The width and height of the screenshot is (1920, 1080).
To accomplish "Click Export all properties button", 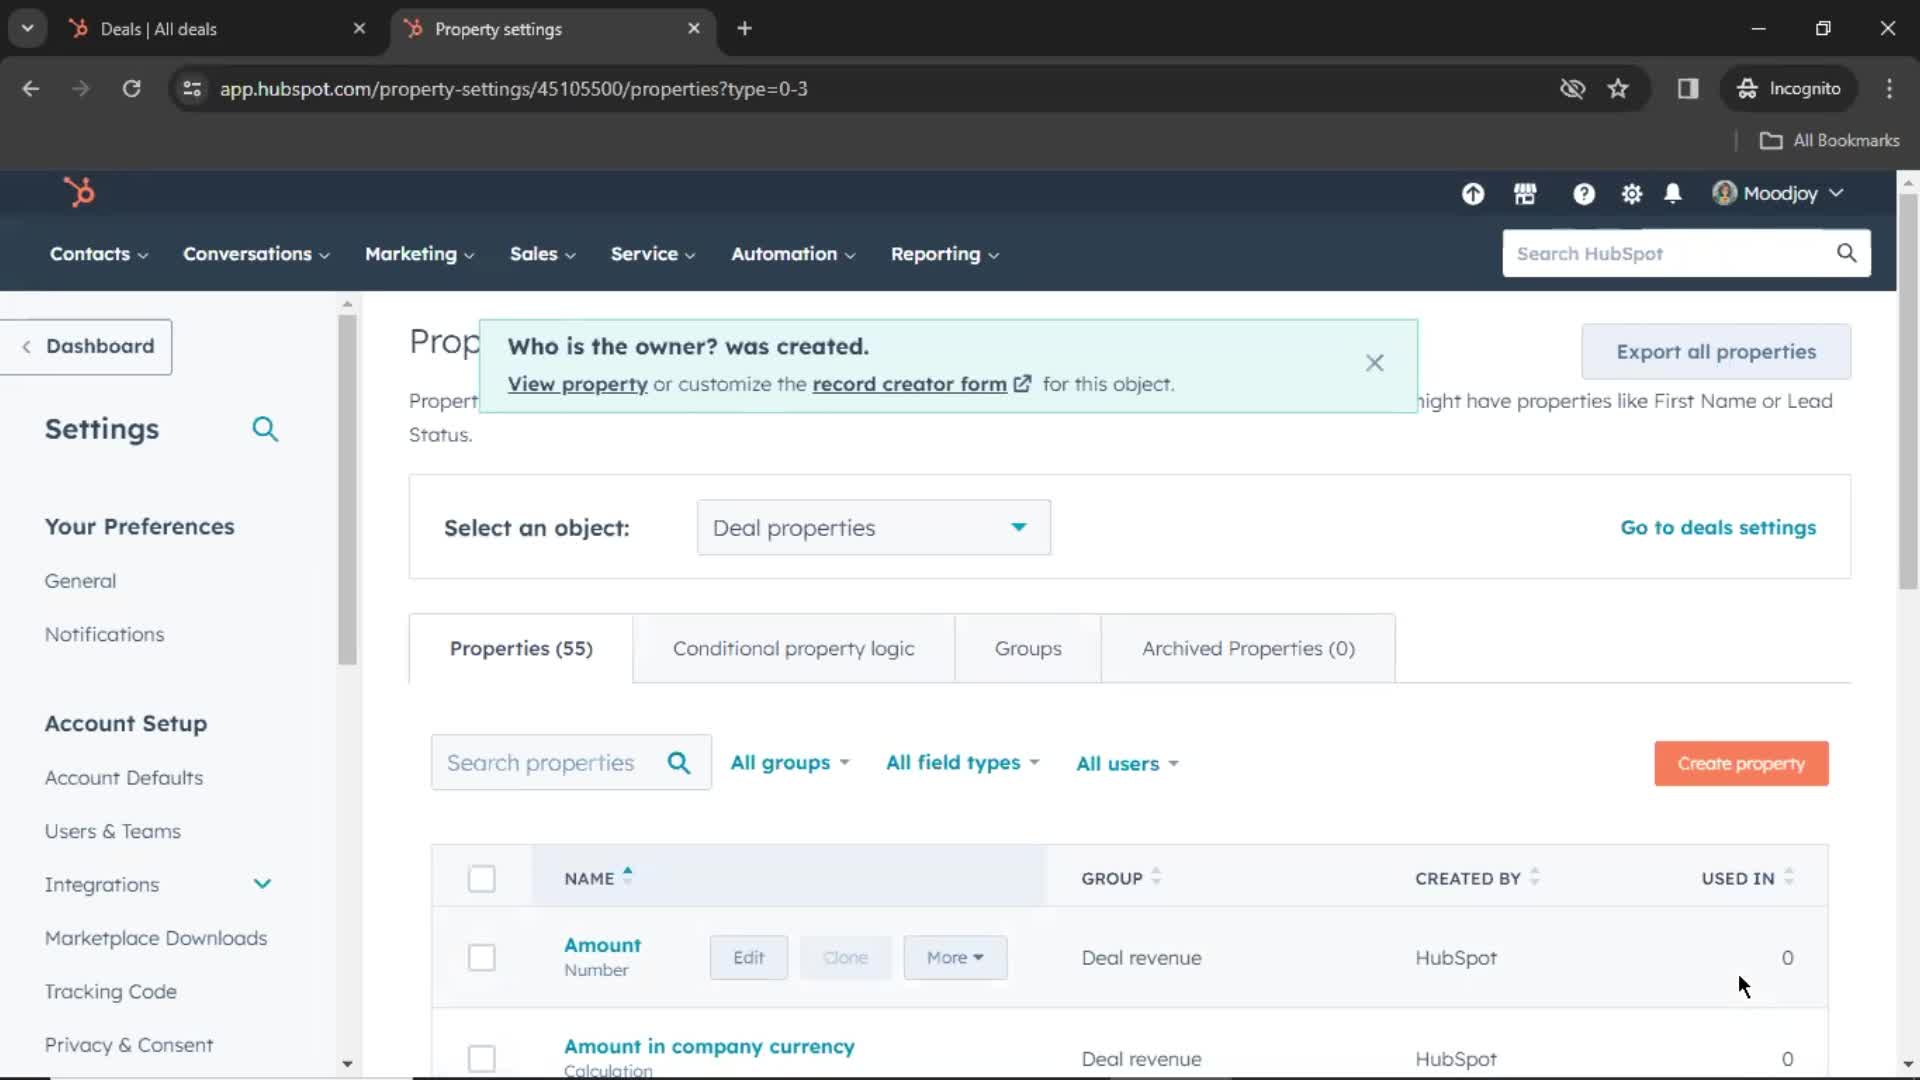I will pyautogui.click(x=1716, y=351).
